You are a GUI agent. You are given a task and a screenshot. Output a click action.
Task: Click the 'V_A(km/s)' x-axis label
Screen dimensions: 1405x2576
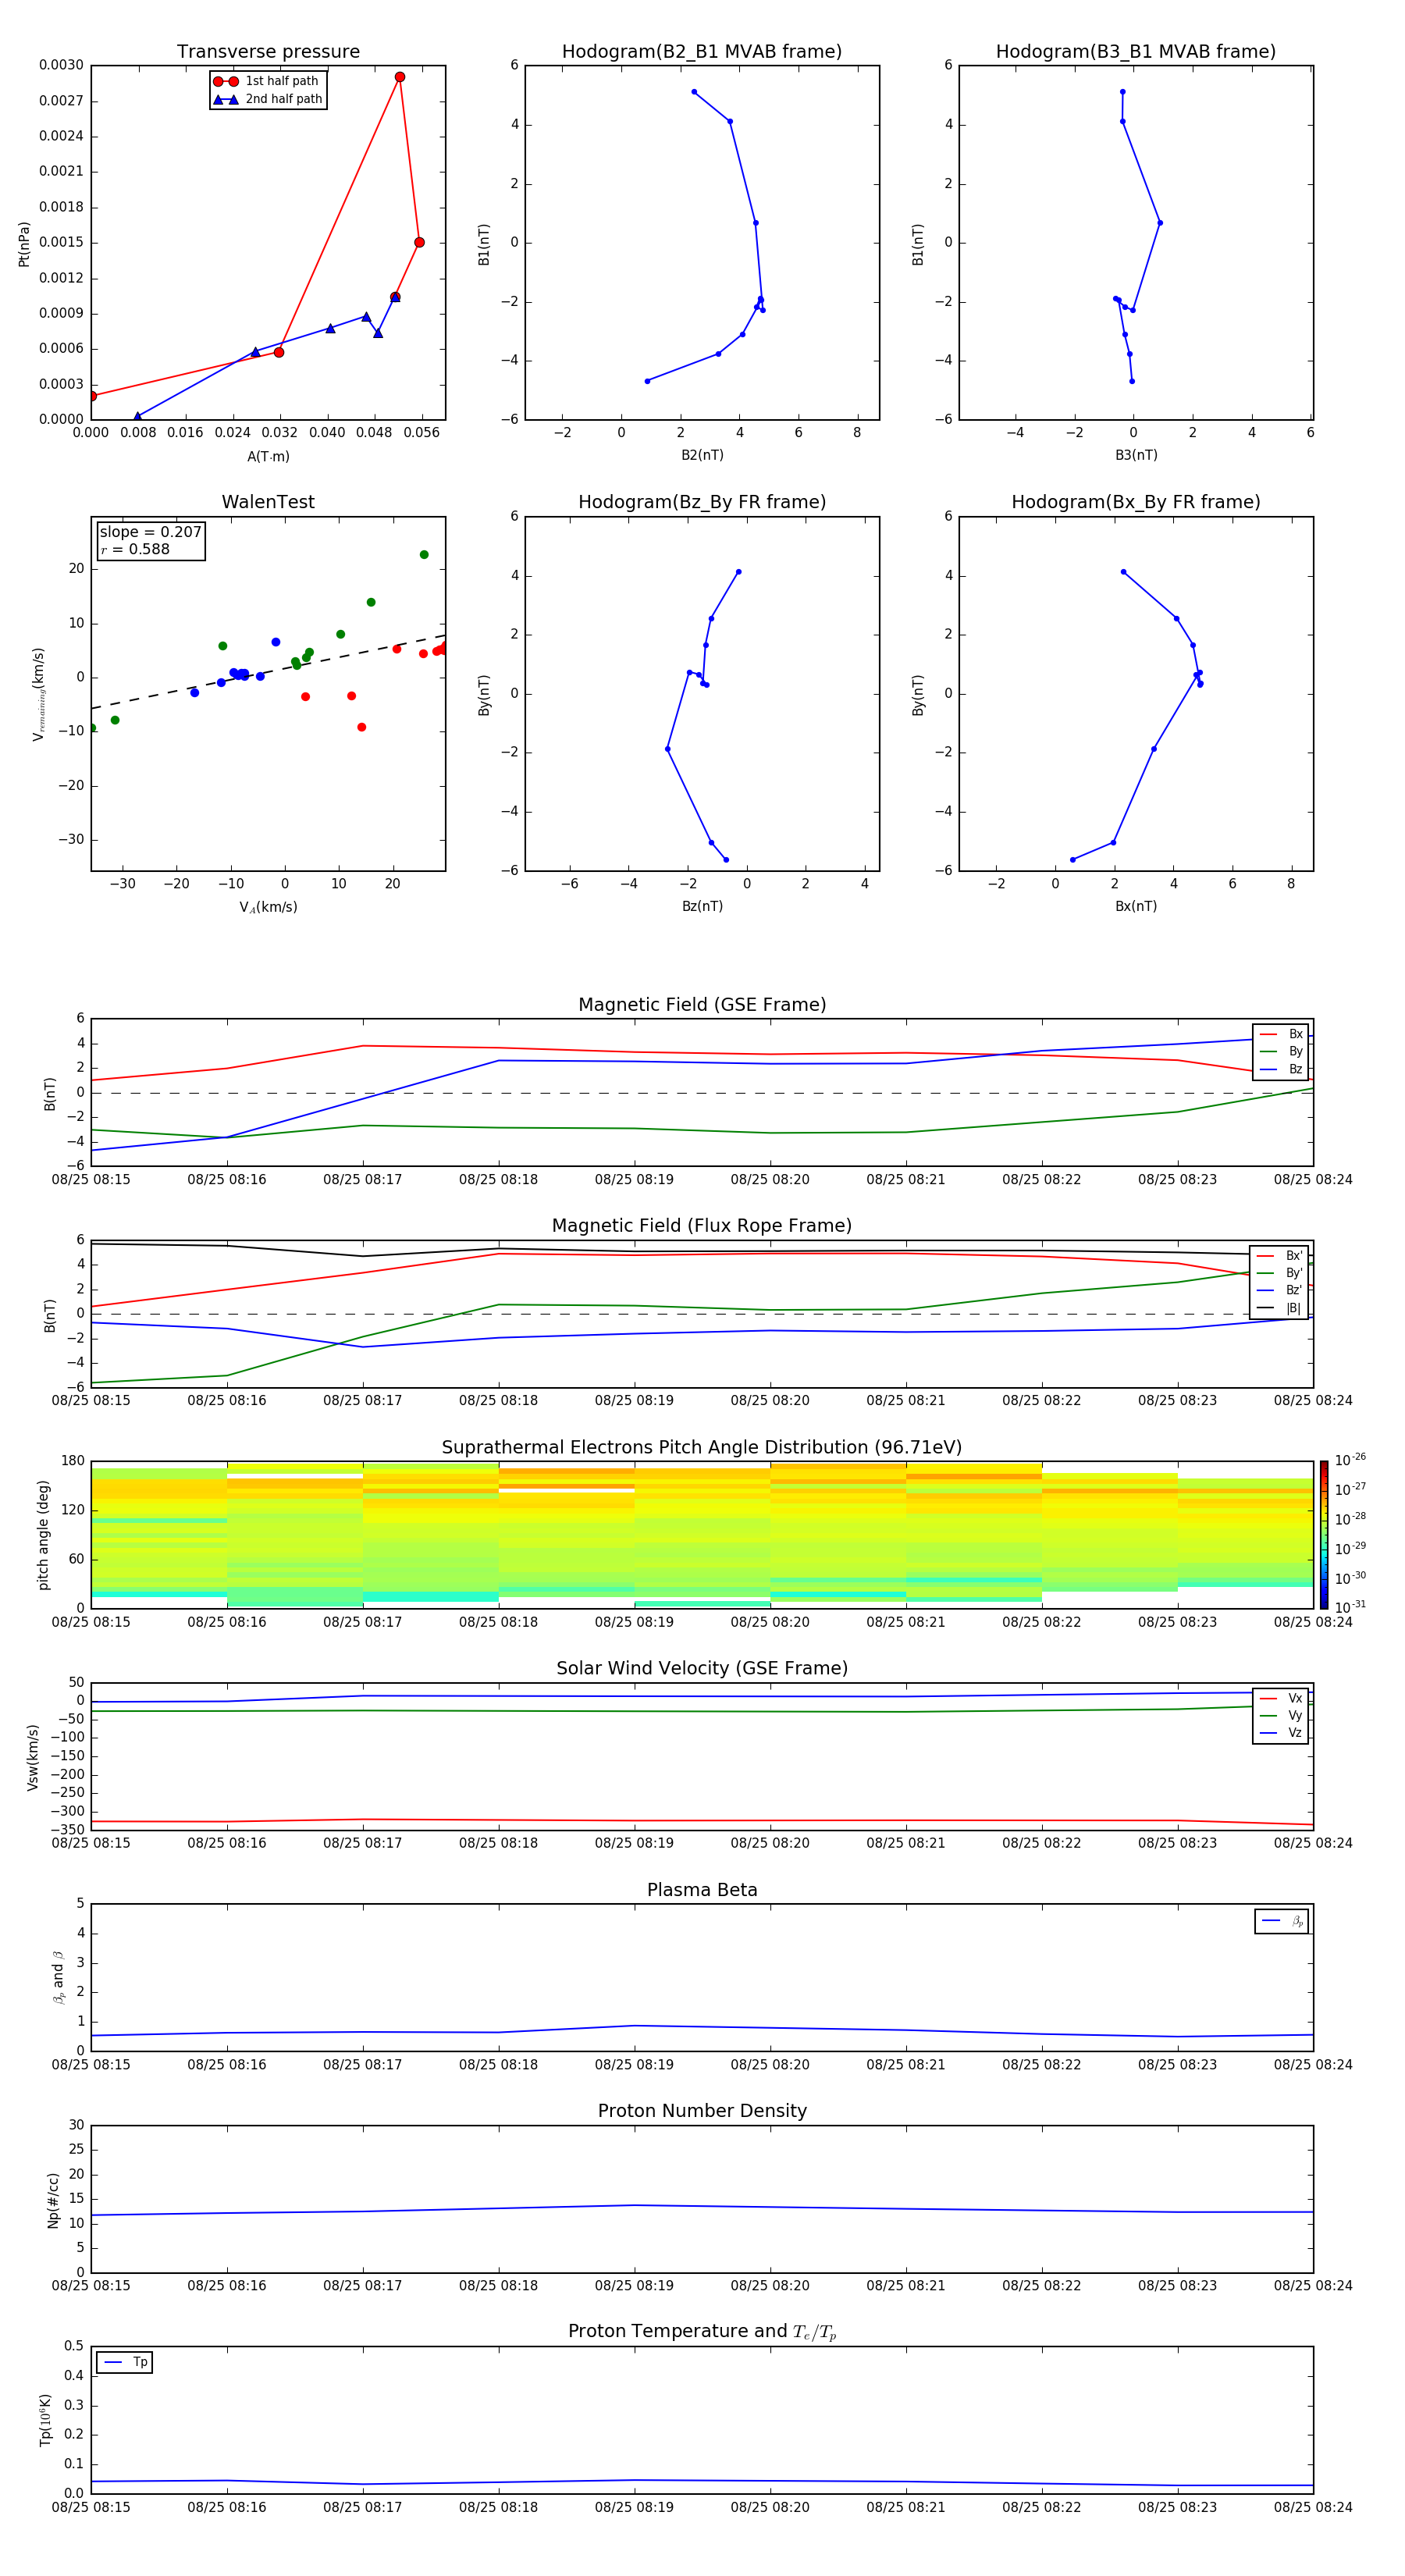(x=268, y=908)
